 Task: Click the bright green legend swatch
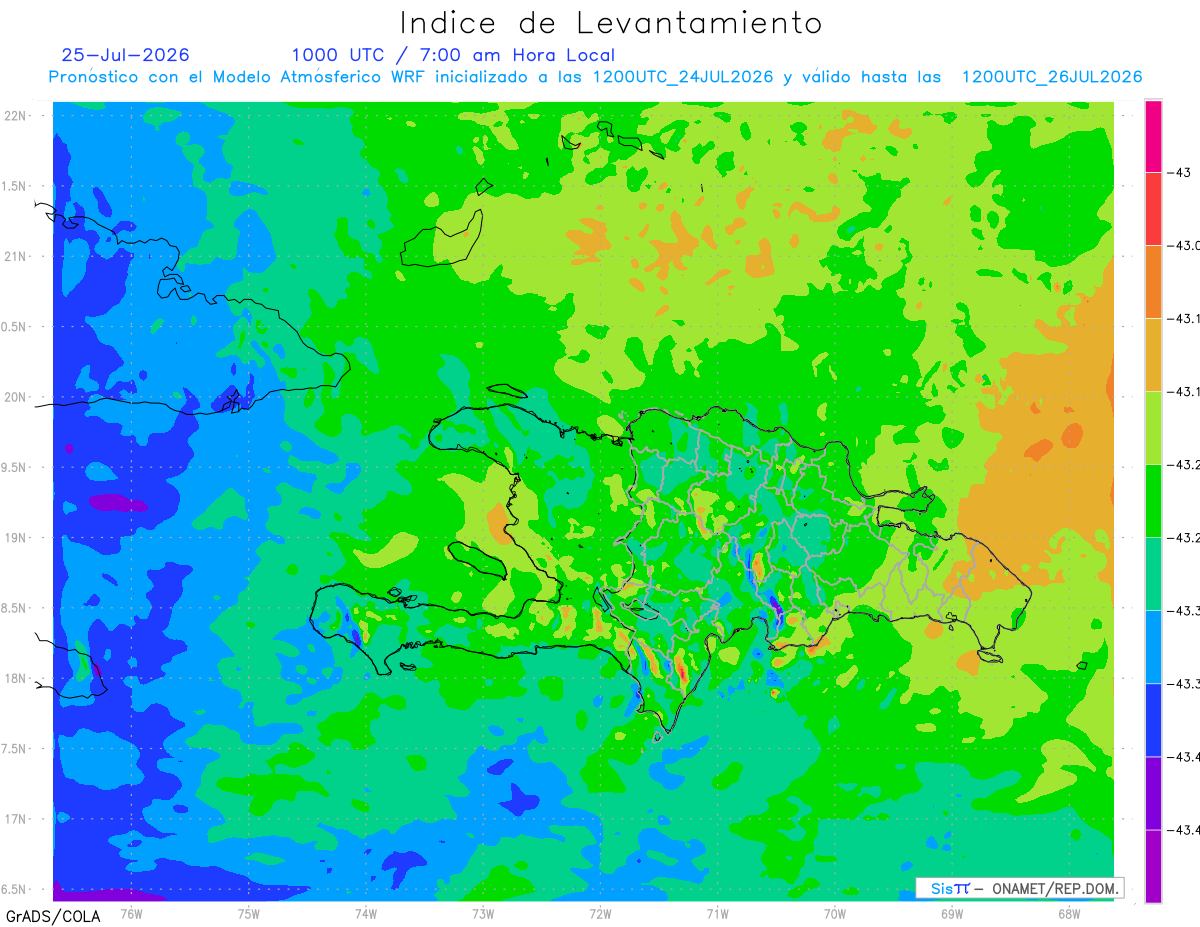click(x=1153, y=501)
